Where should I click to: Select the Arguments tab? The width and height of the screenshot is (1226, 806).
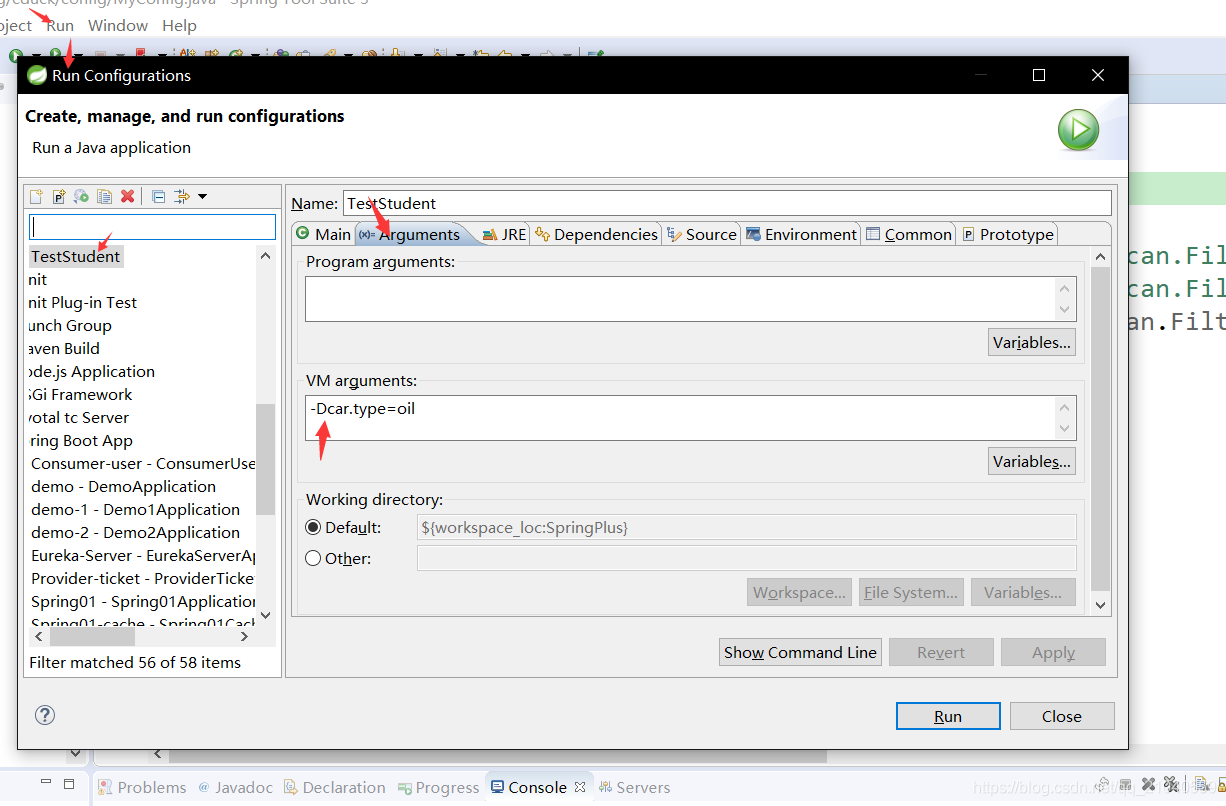[411, 234]
